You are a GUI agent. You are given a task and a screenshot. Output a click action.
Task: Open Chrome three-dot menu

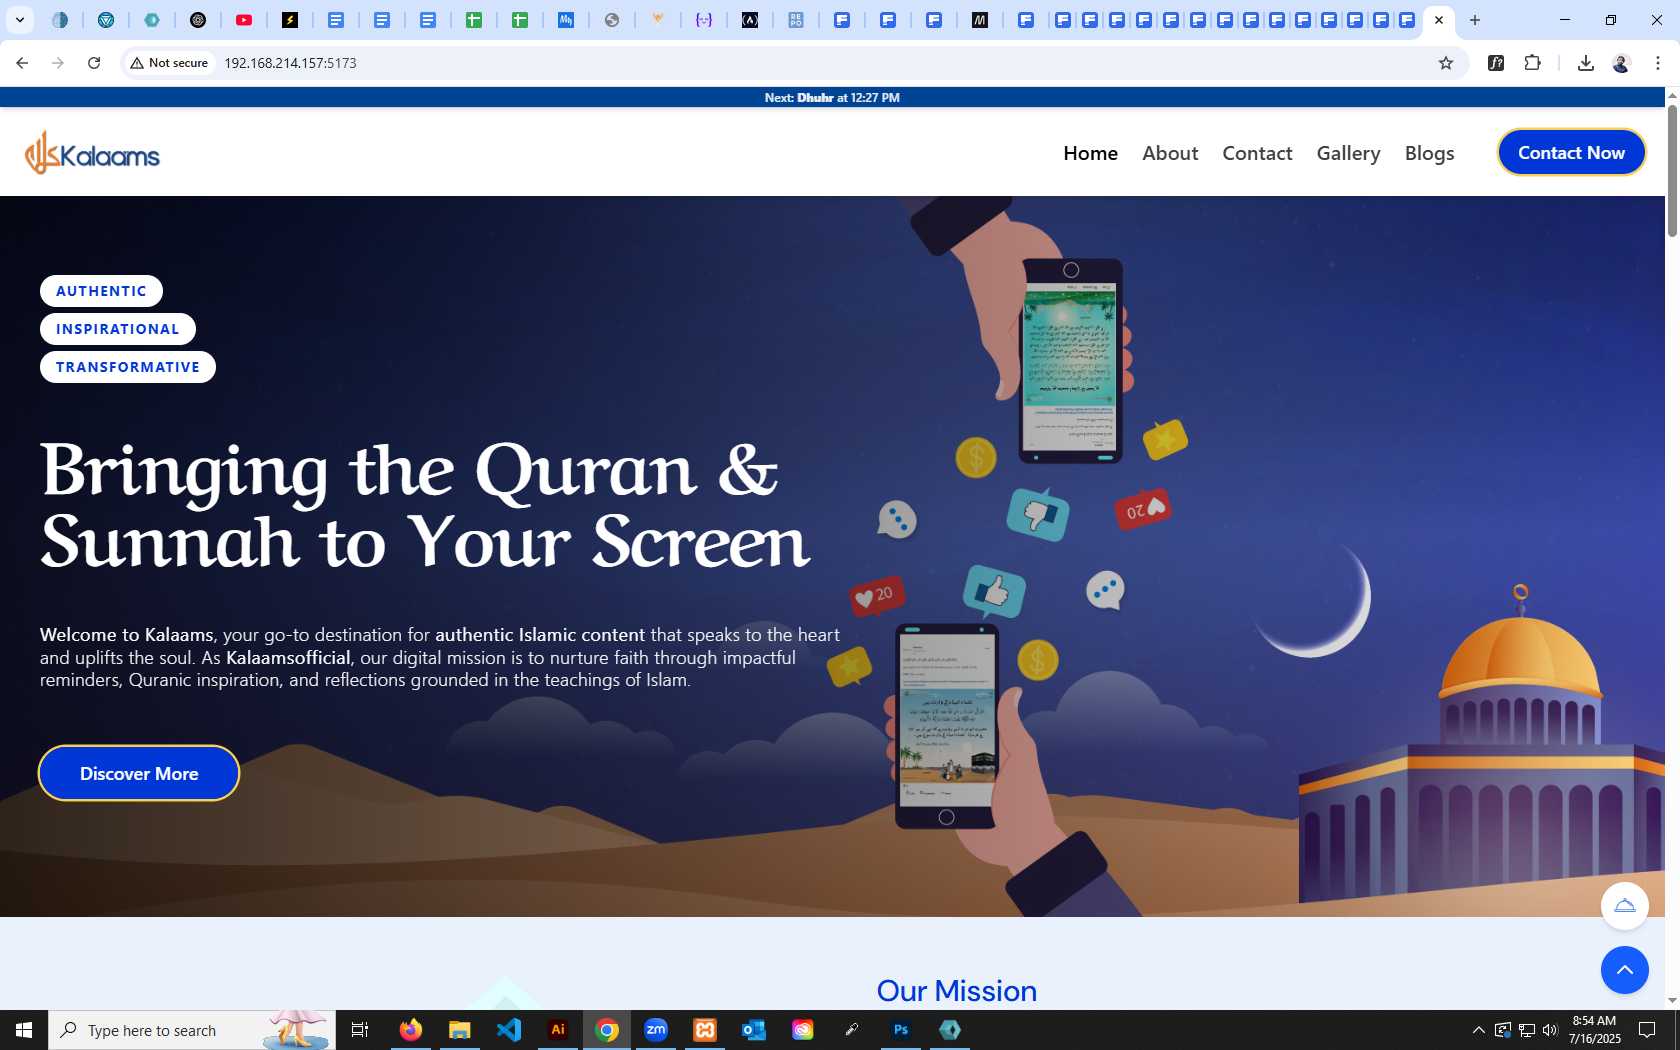(x=1657, y=63)
